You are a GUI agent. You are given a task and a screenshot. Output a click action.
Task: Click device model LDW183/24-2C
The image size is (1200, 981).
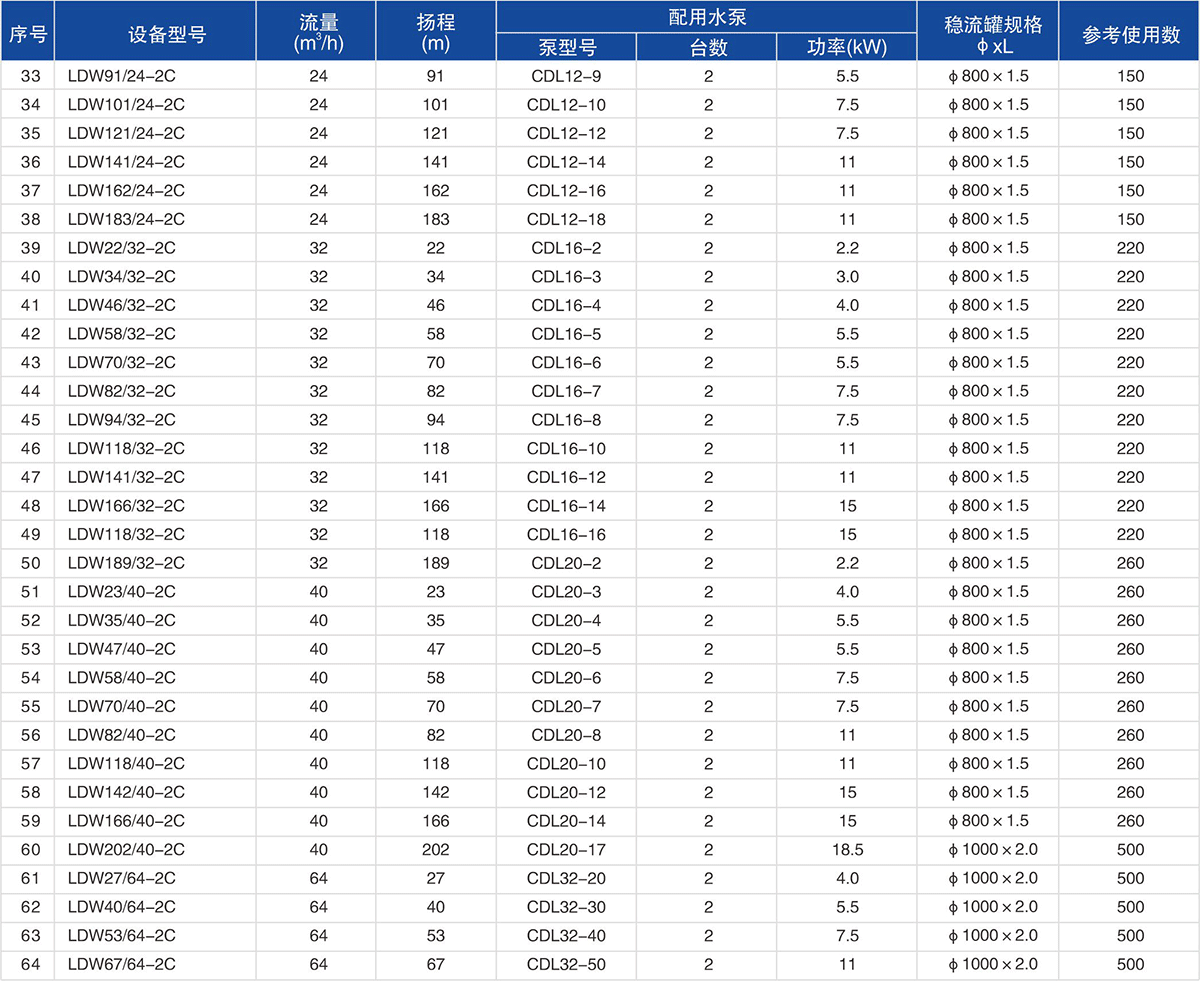(126, 219)
